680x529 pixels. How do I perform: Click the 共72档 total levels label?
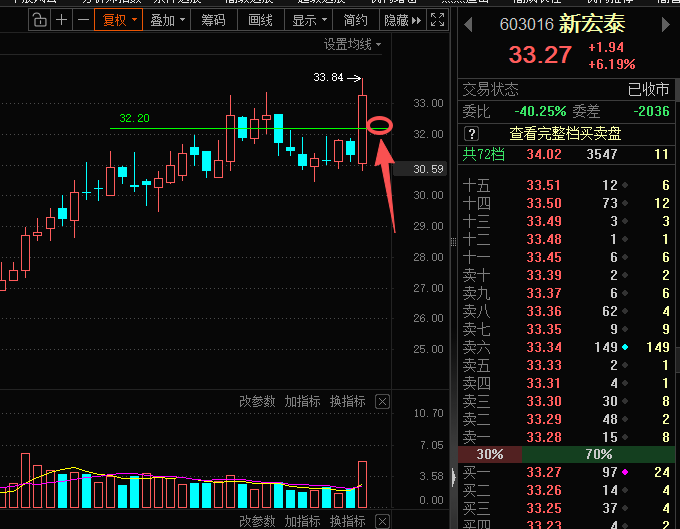[484, 154]
